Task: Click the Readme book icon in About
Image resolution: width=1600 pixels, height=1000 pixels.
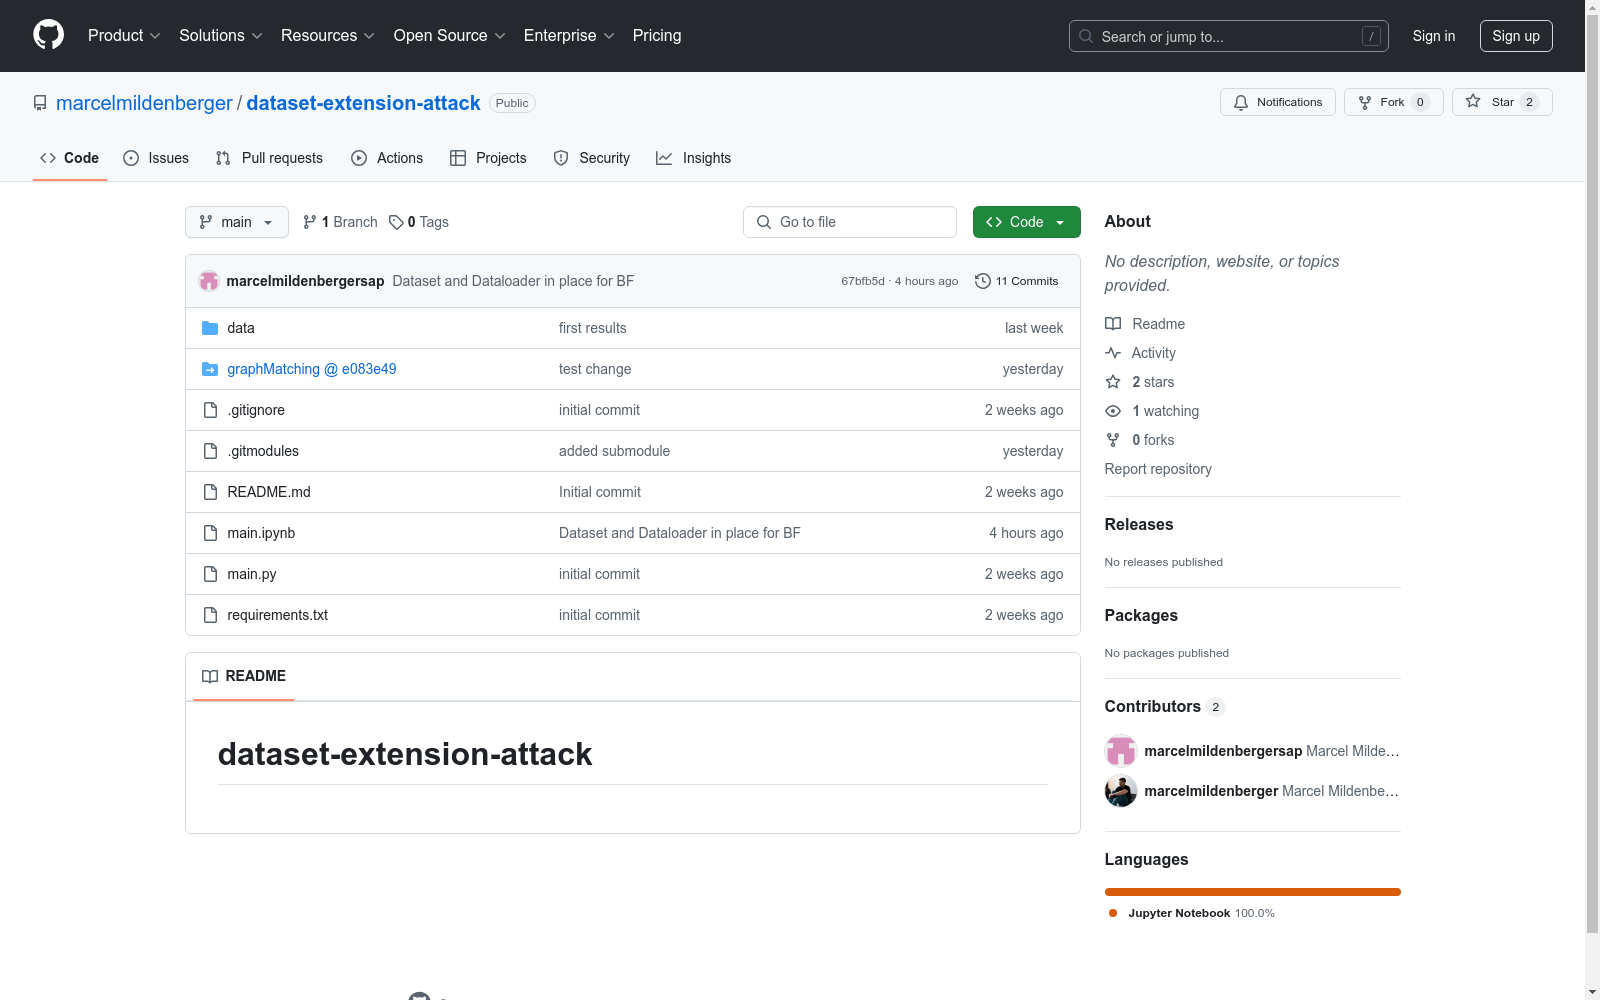Action: pyautogui.click(x=1113, y=324)
